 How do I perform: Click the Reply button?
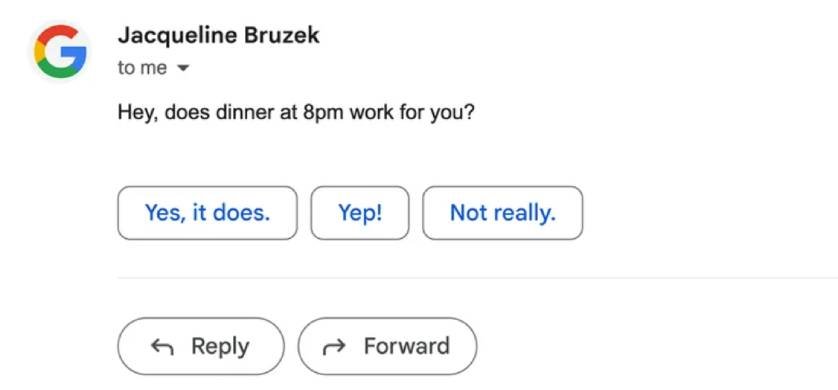[x=201, y=346]
